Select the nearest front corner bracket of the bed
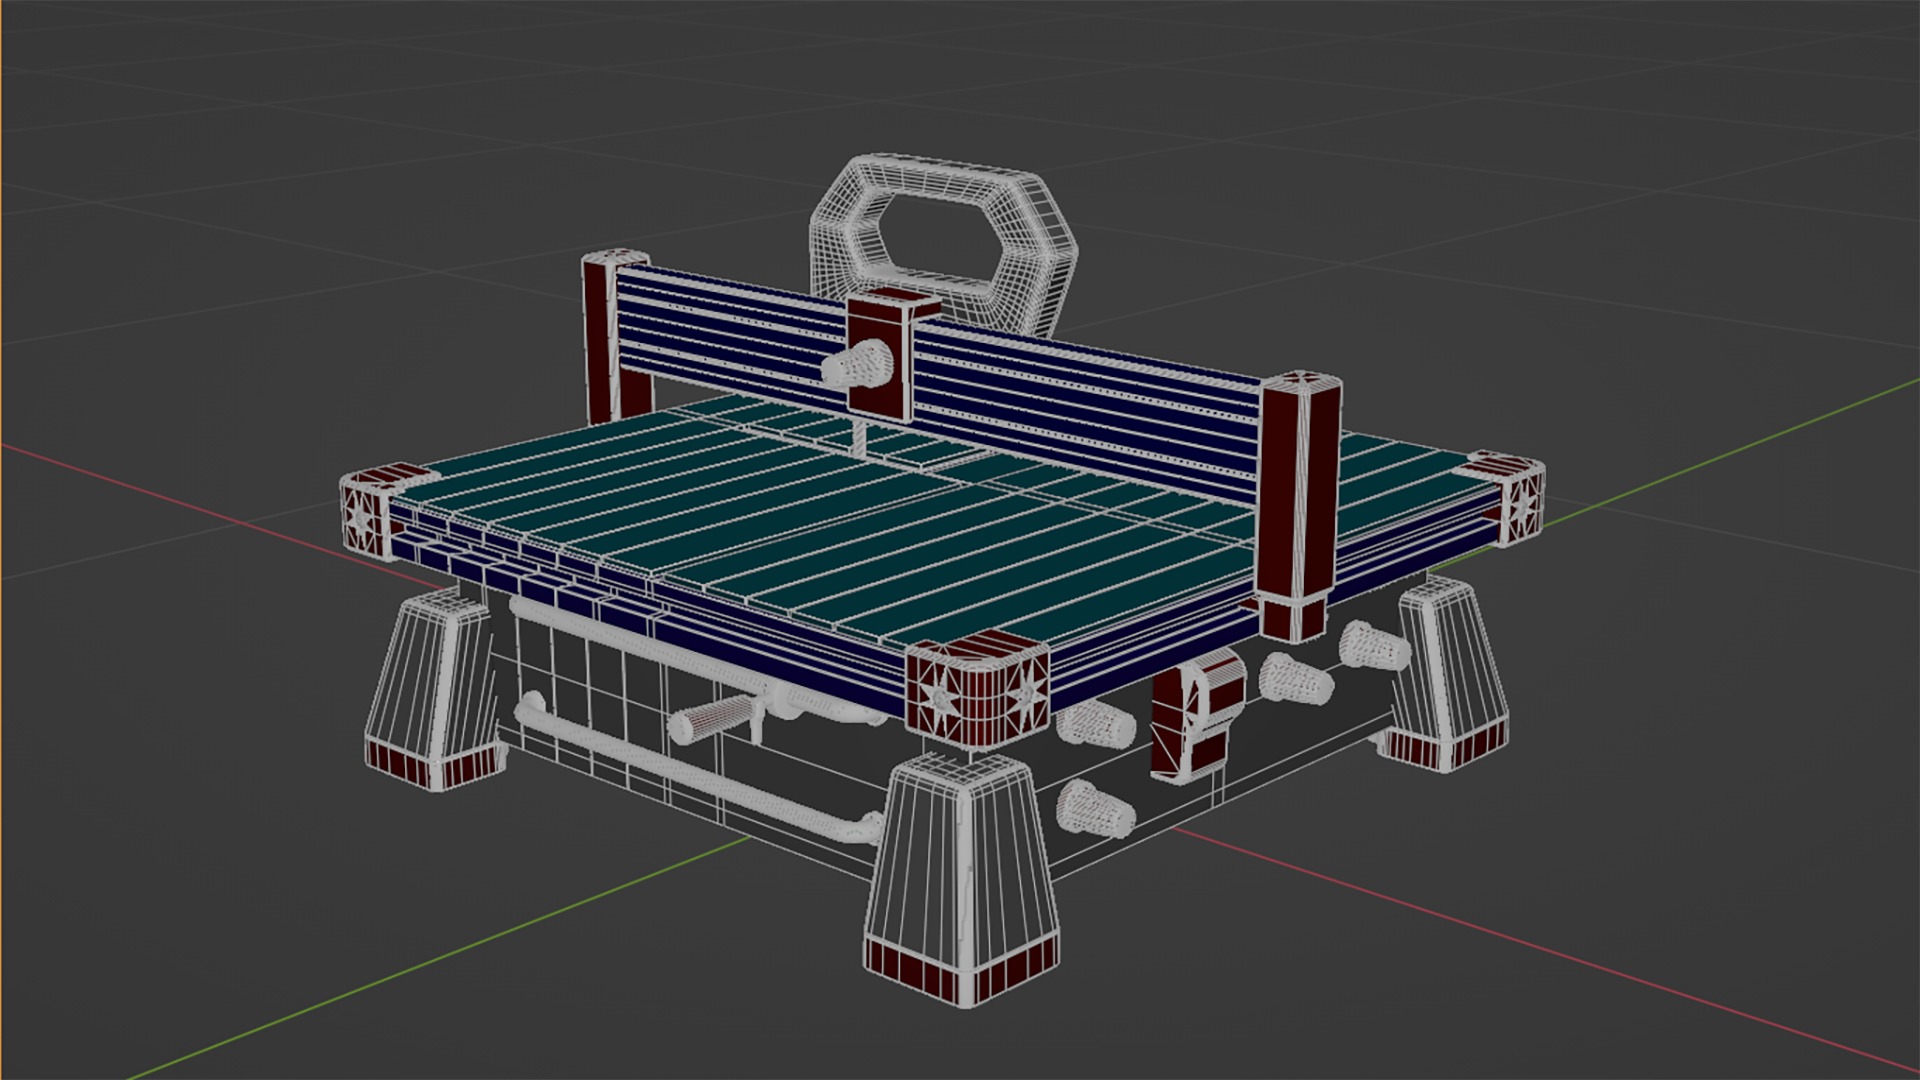Screen dimensions: 1920x1080 (978, 690)
